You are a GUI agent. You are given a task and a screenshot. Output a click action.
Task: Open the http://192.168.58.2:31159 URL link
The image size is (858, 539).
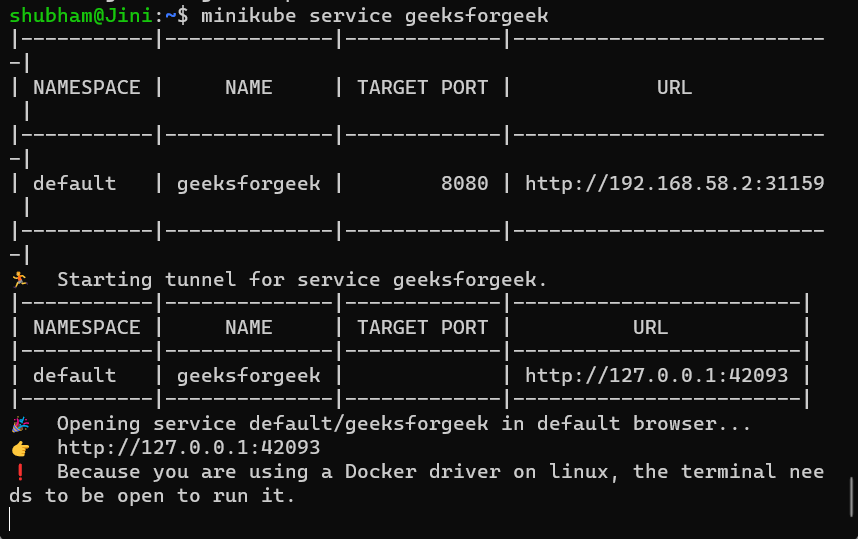click(674, 183)
